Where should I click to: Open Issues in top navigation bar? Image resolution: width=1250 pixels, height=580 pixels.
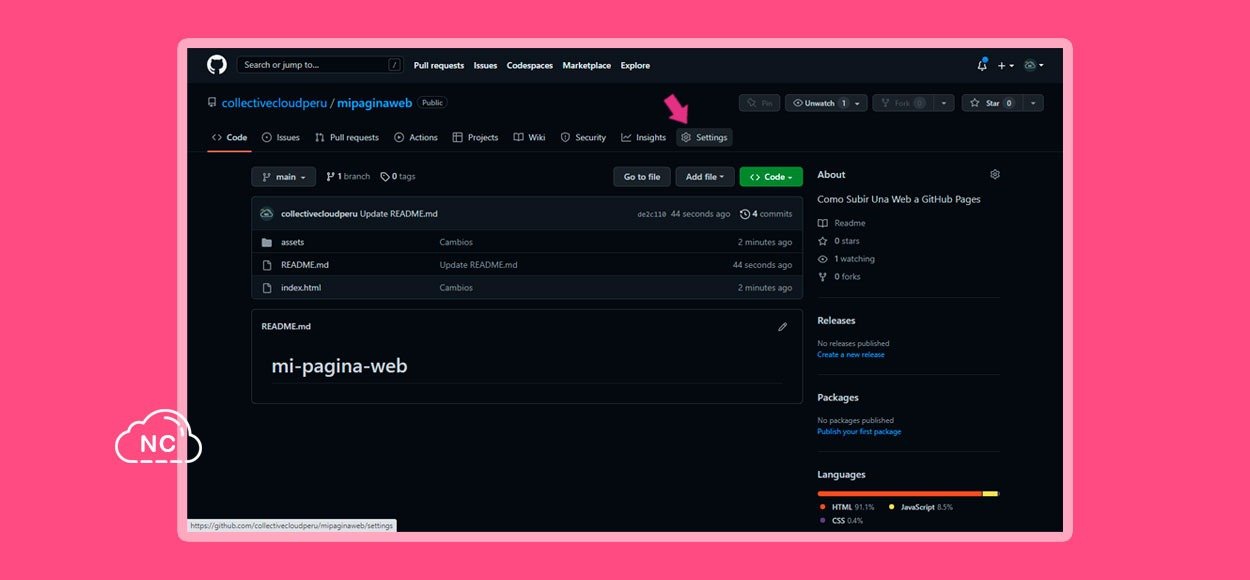pyautogui.click(x=485, y=65)
